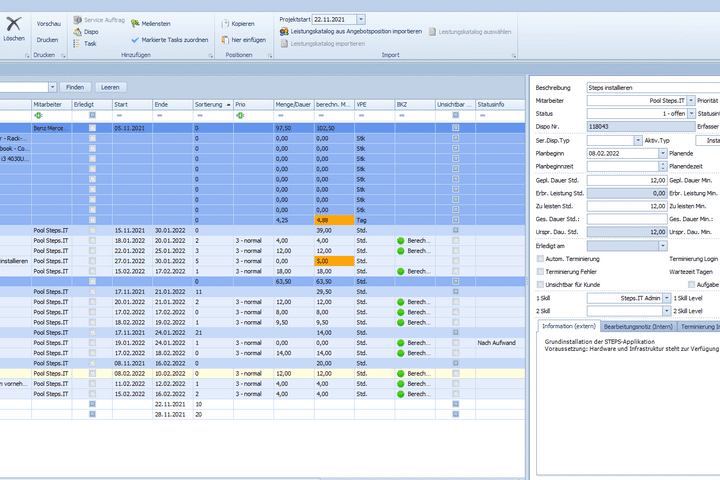Screen dimensions: 720x480
Task: Check Unsichtbar für Kunde option
Action: (x=541, y=284)
